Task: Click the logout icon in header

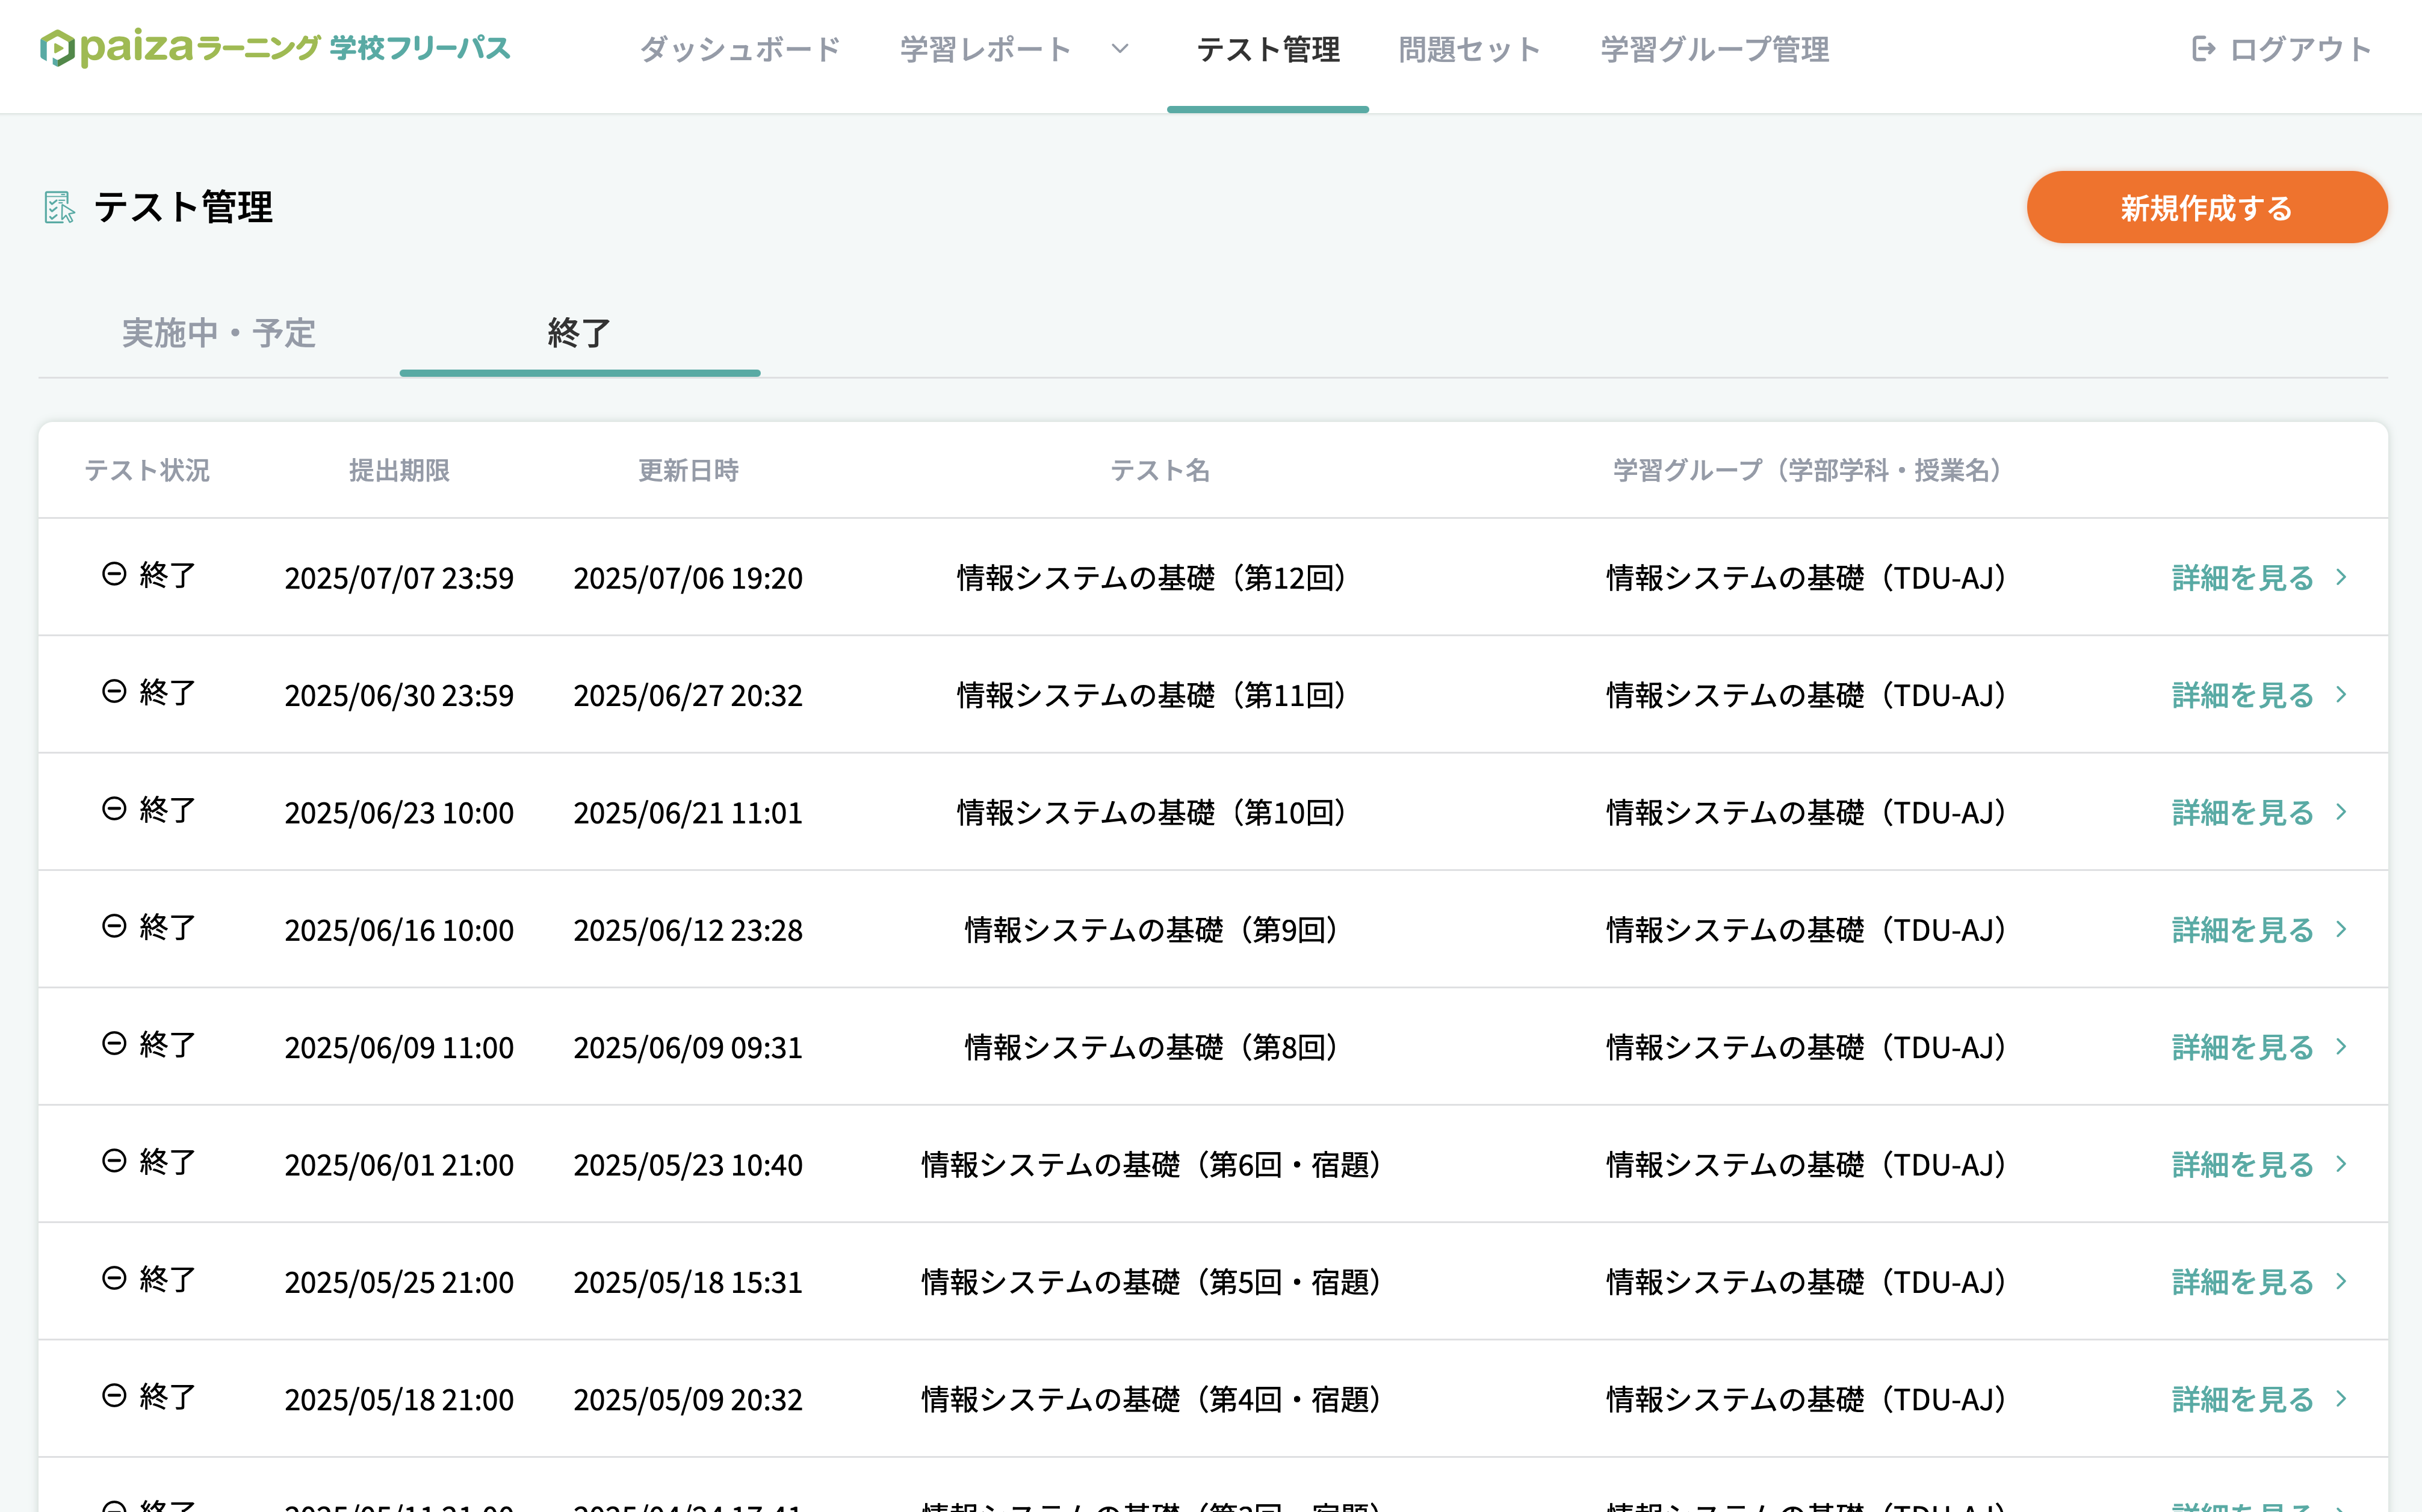Action: [2203, 49]
